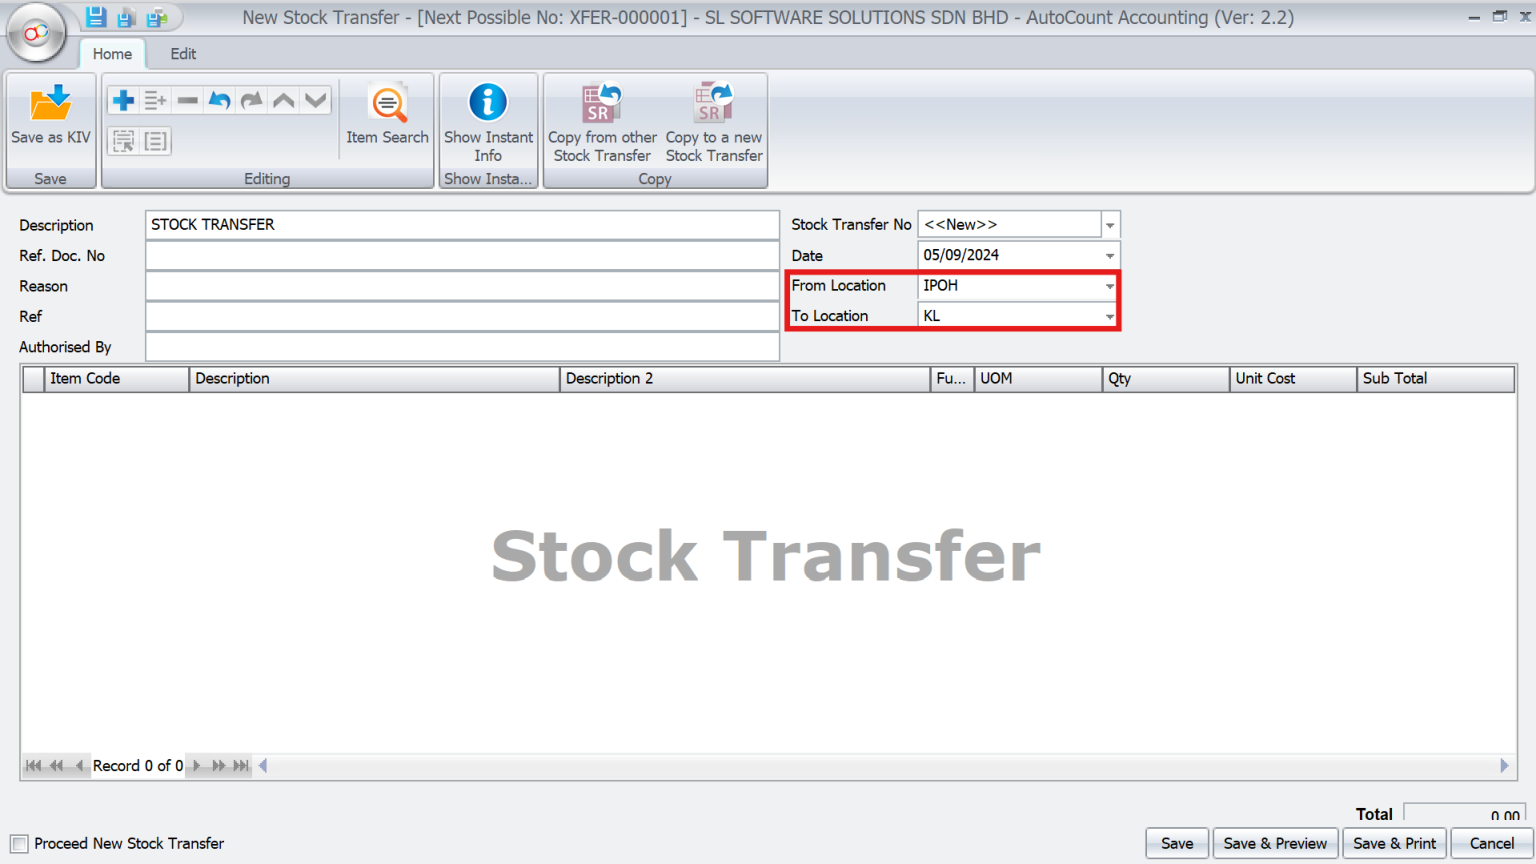
Task: Switch to the Edit tab
Action: pyautogui.click(x=182, y=54)
